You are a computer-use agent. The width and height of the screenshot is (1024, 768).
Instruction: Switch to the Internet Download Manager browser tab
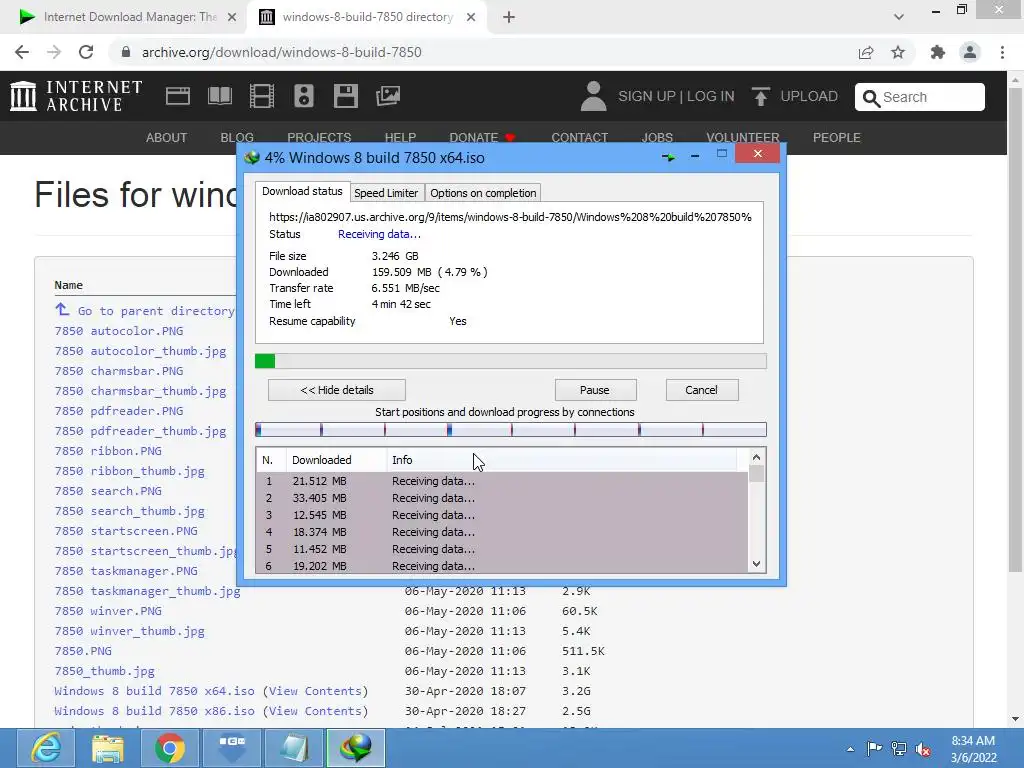tap(127, 17)
